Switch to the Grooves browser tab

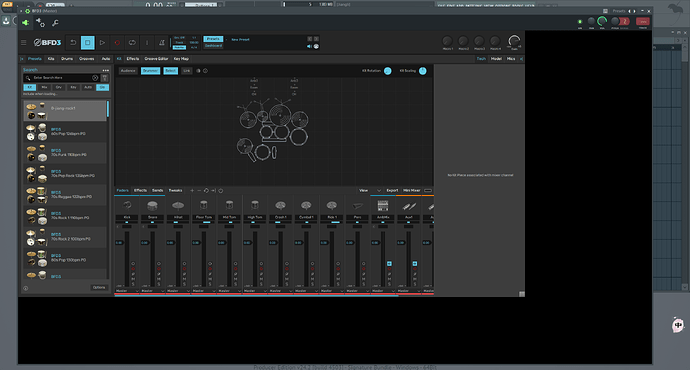pos(86,59)
